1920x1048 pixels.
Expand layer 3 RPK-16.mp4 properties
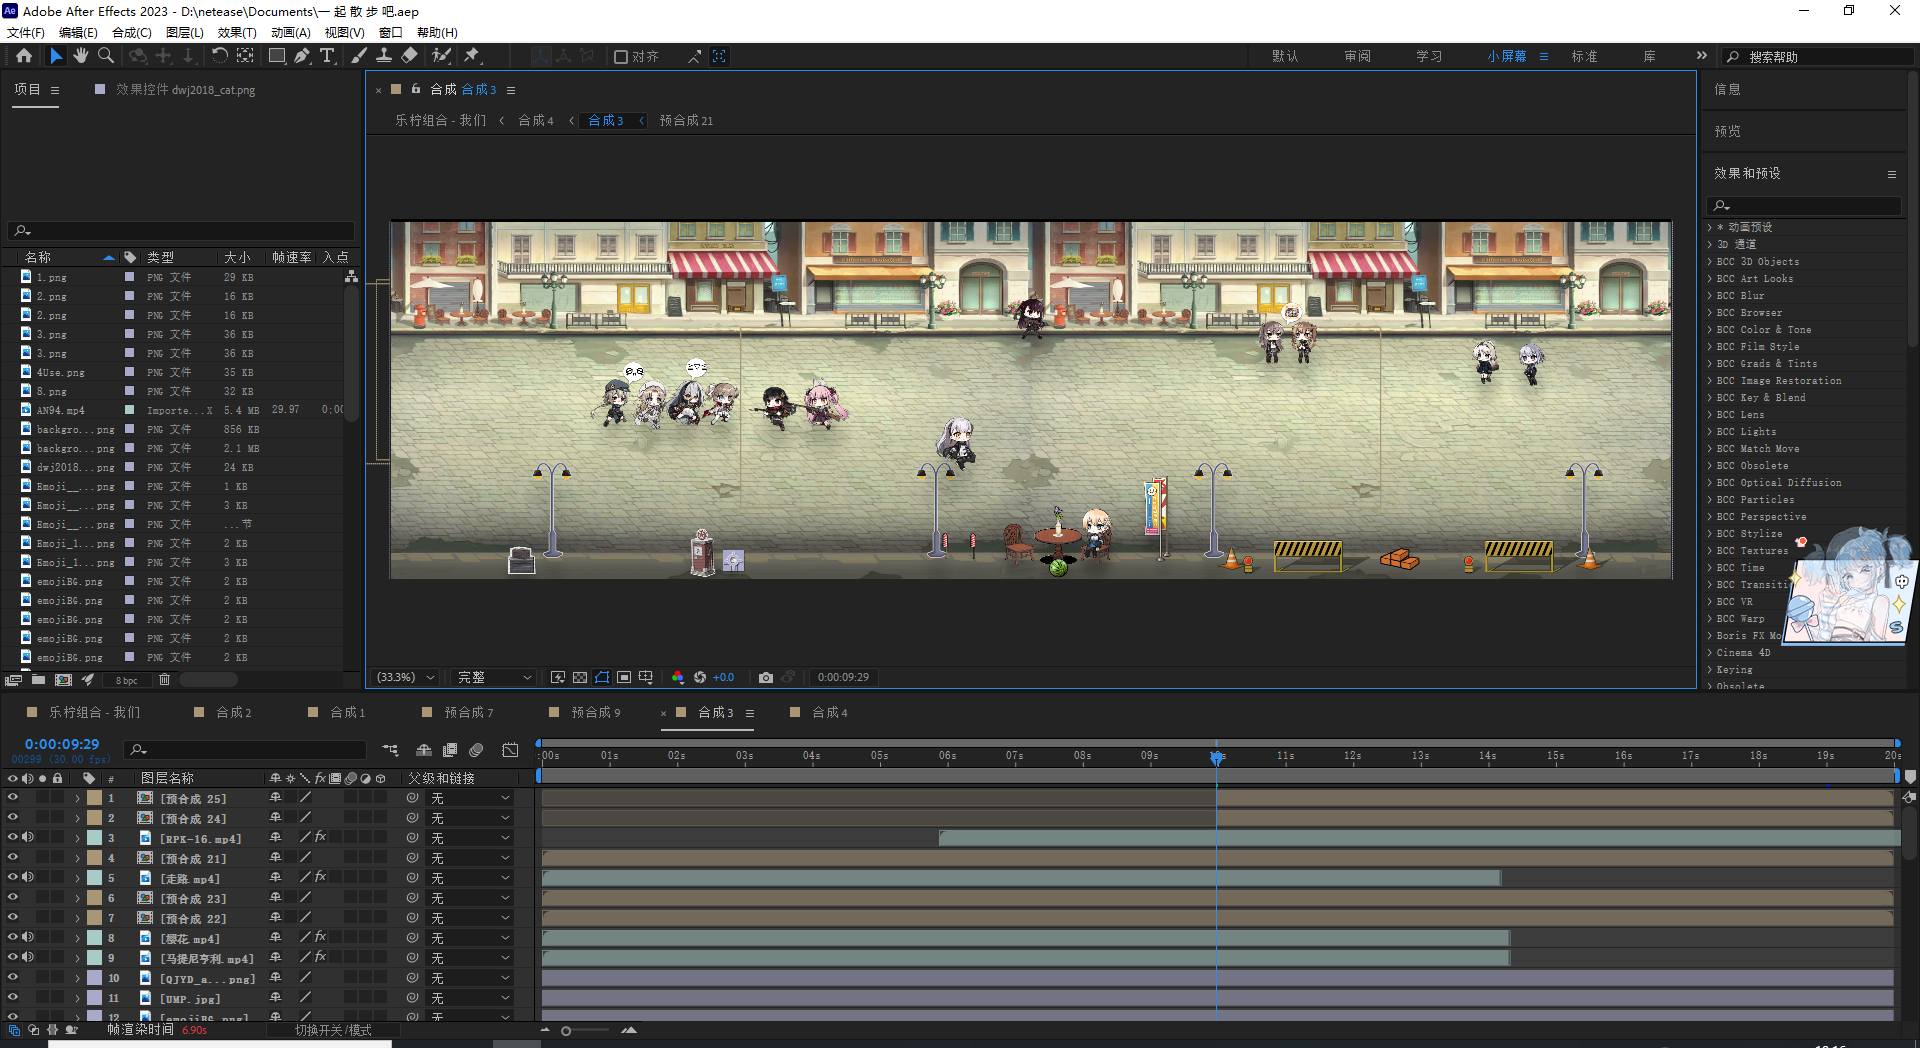coord(77,838)
